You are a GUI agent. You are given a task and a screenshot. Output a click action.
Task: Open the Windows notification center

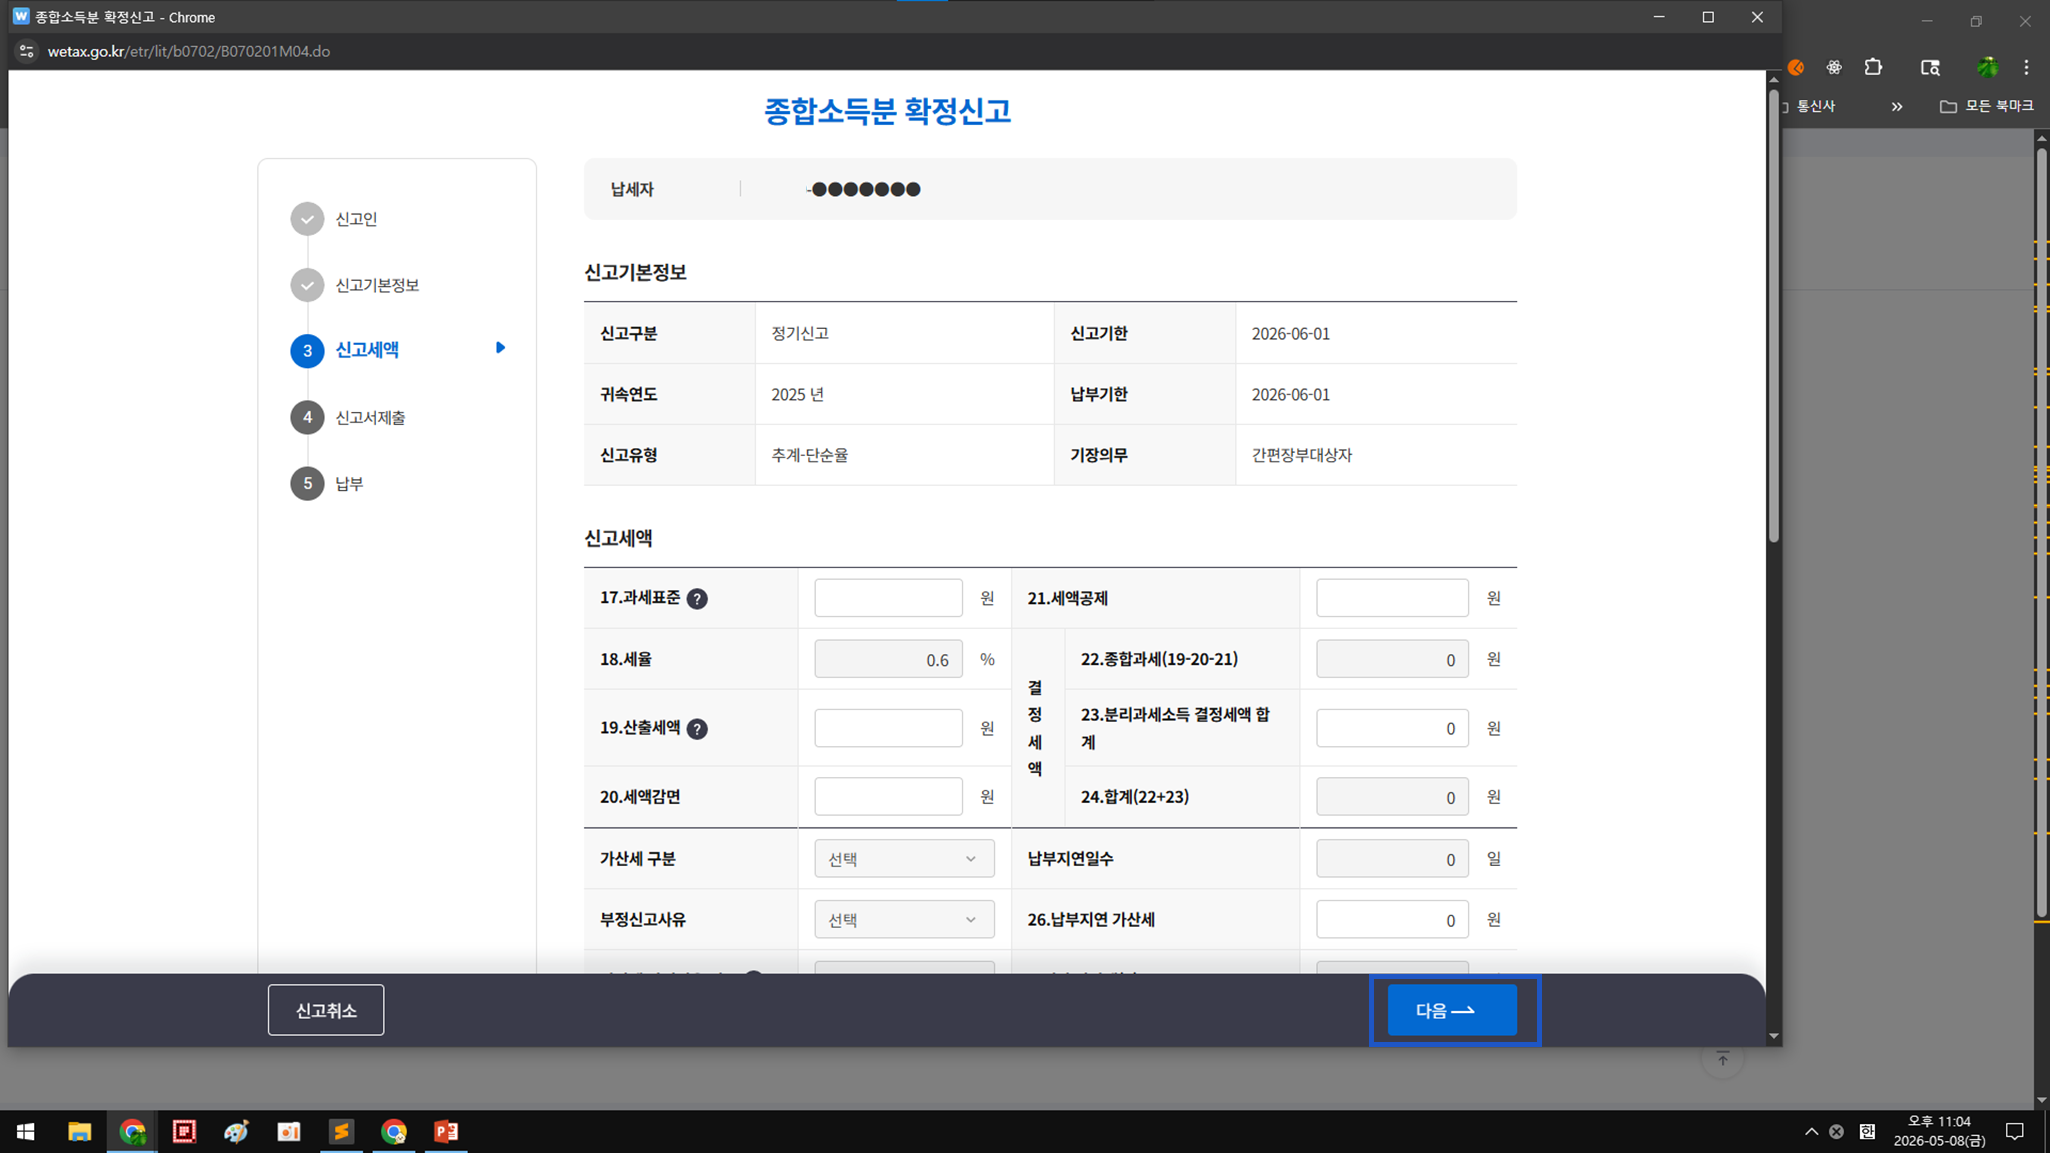pos(2014,1131)
